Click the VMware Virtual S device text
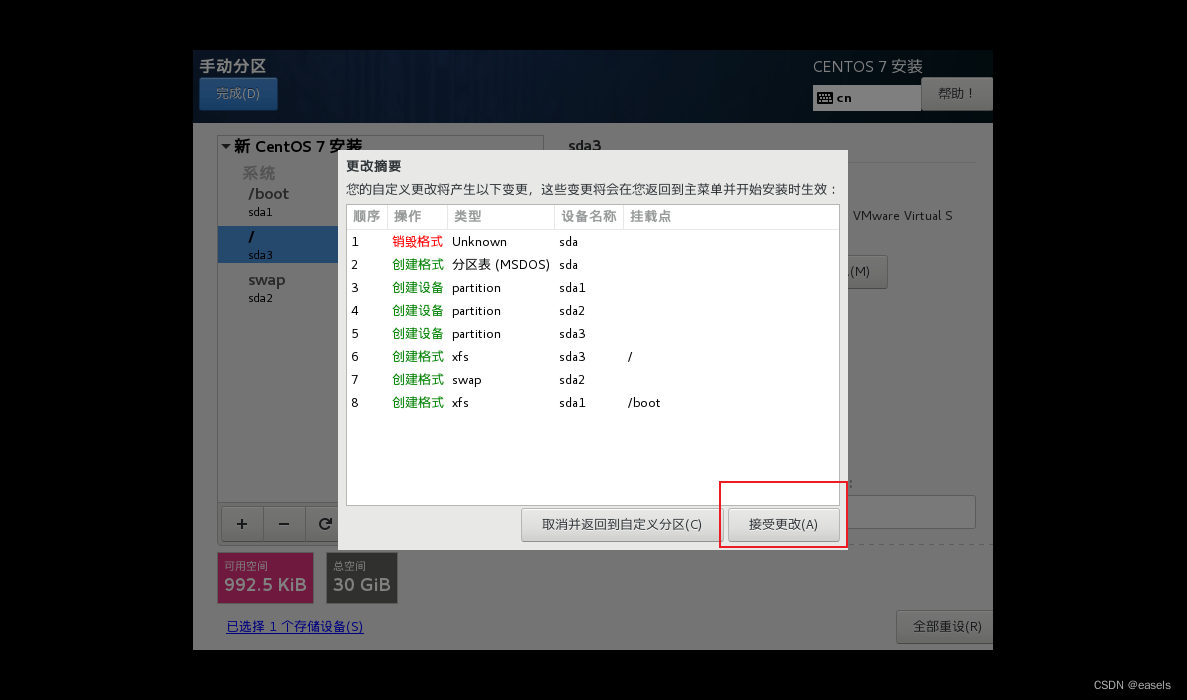Screen dimensions: 1187x700 pyautogui.click(x=902, y=216)
